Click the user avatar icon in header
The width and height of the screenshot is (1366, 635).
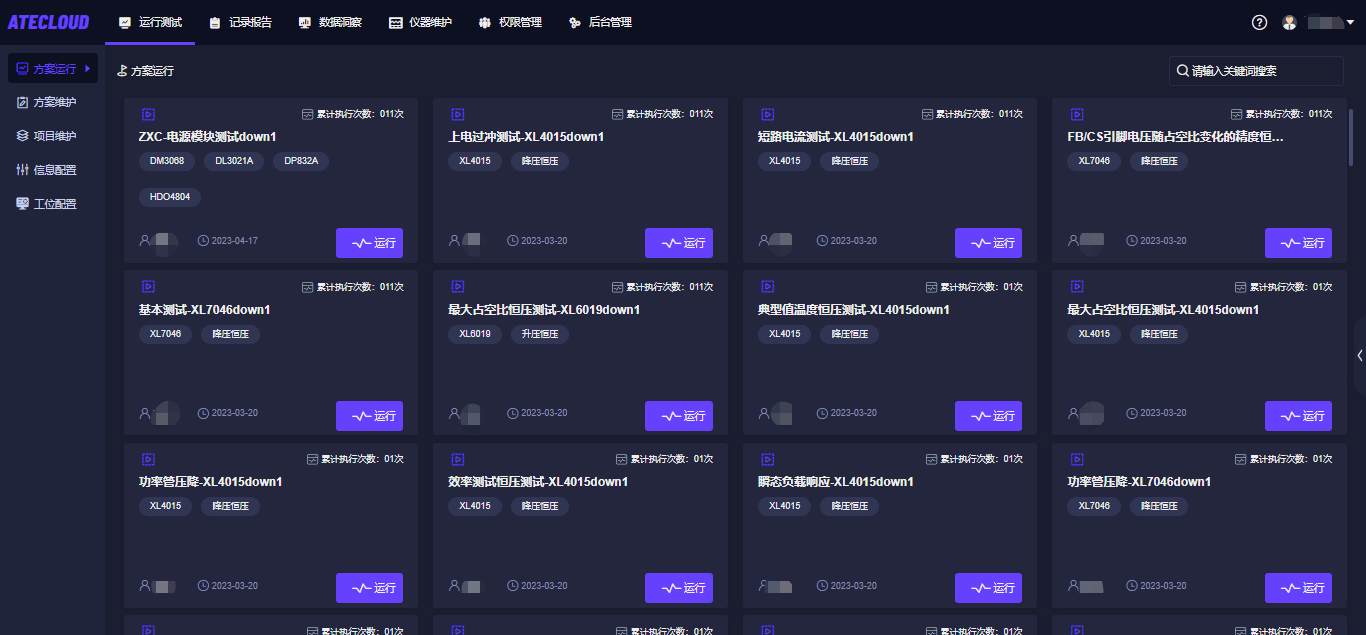point(1289,22)
